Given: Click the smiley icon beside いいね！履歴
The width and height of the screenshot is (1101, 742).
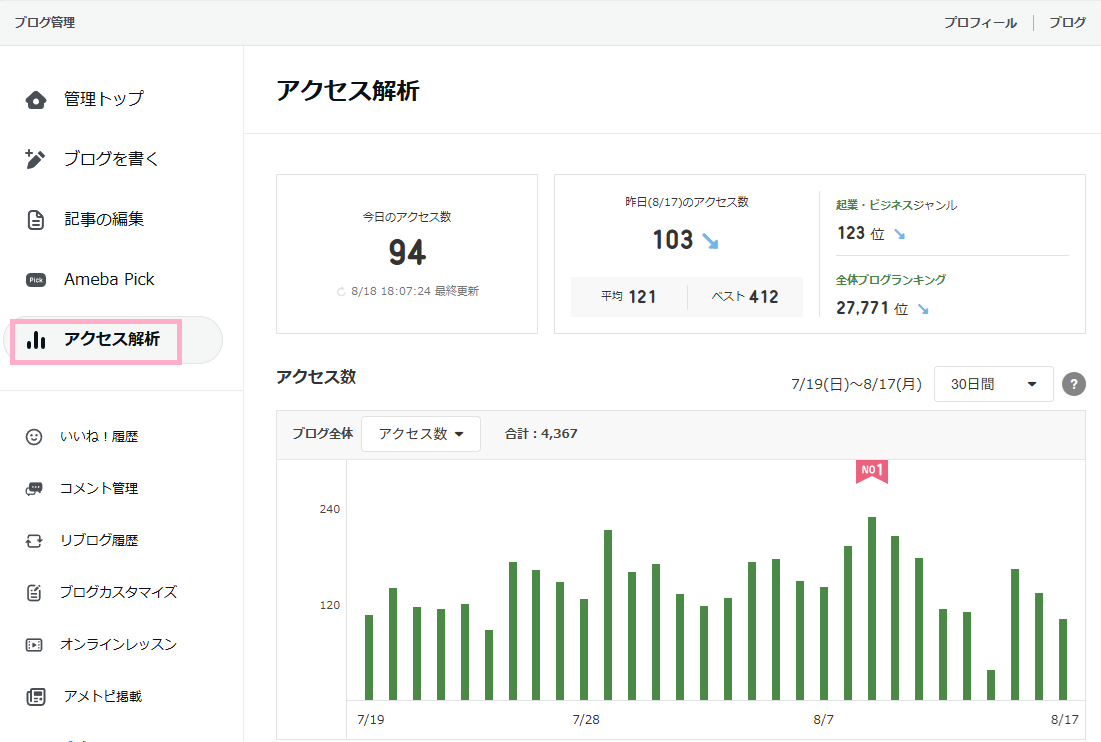Looking at the screenshot, I should 34,437.
